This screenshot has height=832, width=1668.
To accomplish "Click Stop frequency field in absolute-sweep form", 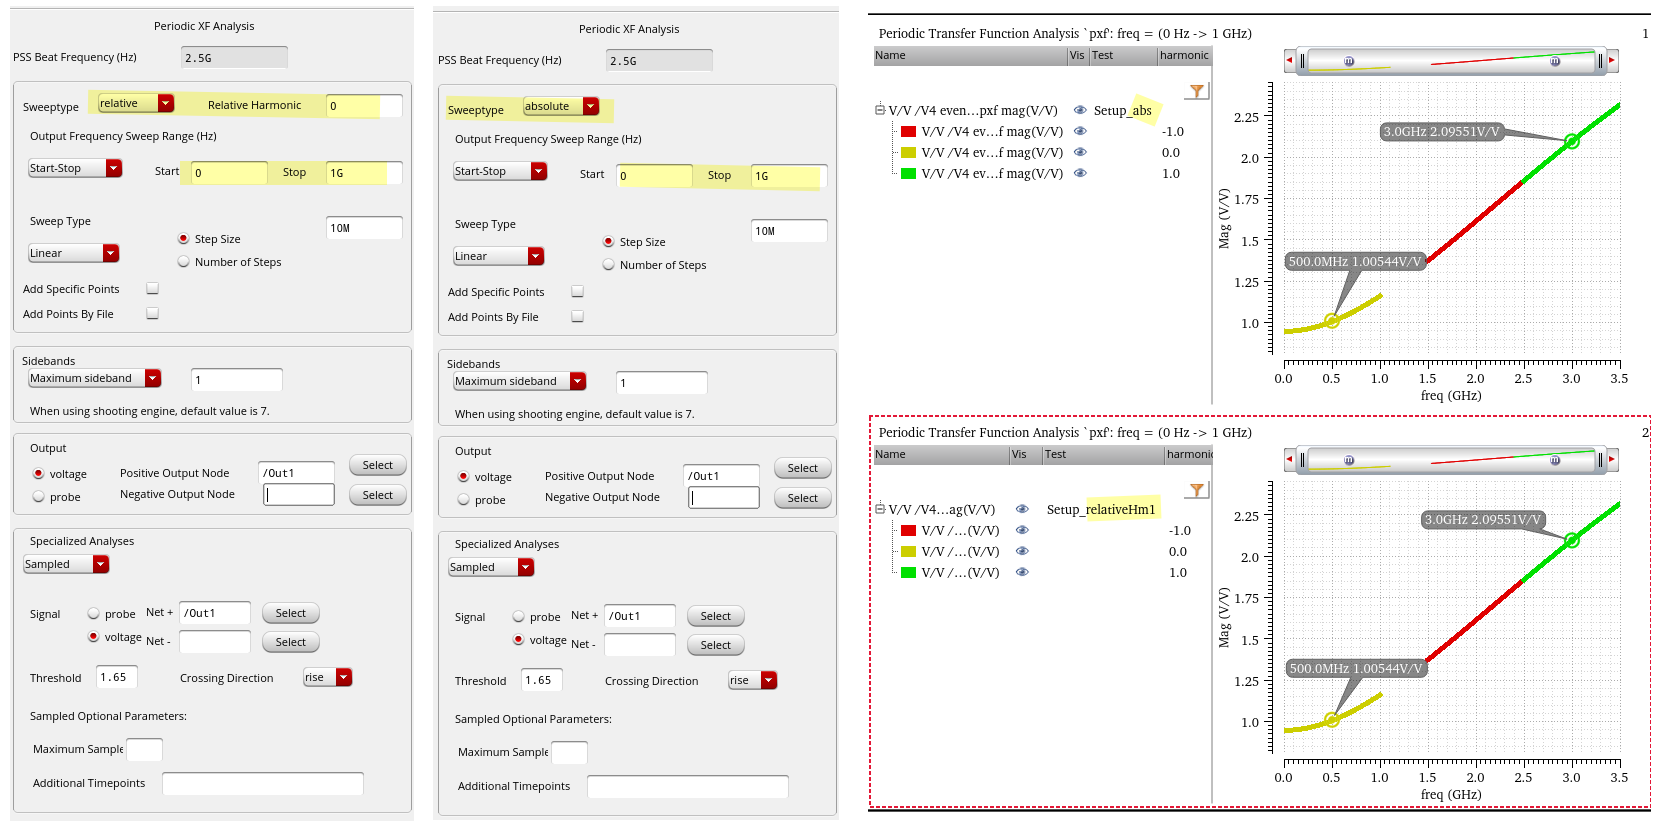I will pyautogui.click(x=789, y=176).
